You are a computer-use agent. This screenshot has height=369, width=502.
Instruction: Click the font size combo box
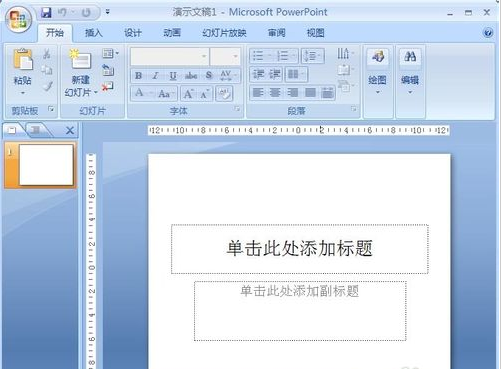pos(225,56)
